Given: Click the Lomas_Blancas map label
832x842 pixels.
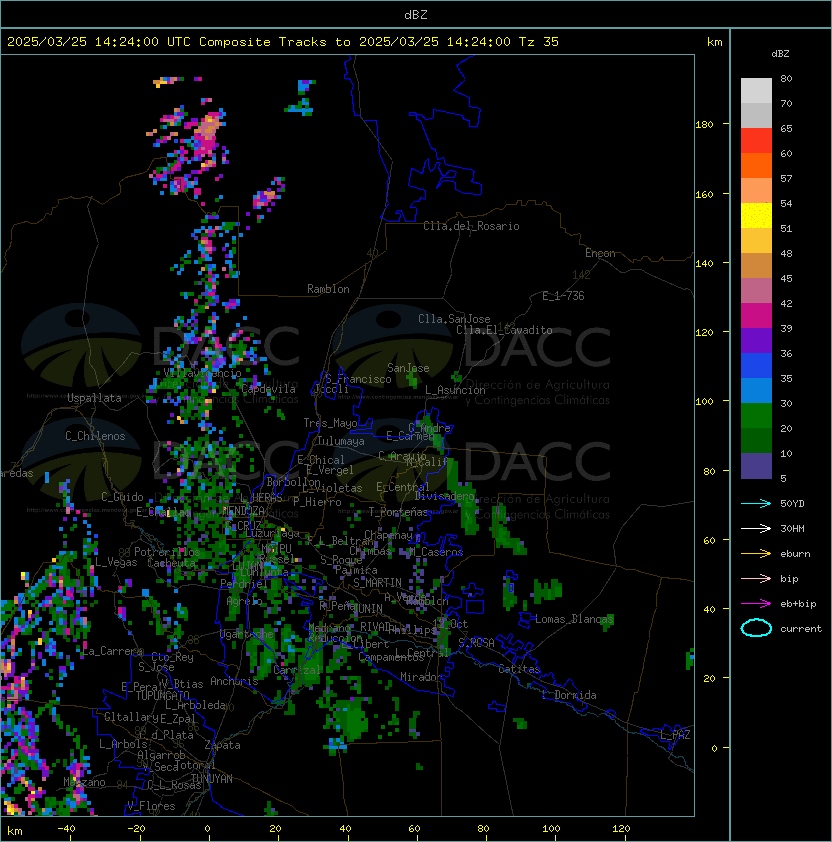Looking at the screenshot, I should coord(574,619).
